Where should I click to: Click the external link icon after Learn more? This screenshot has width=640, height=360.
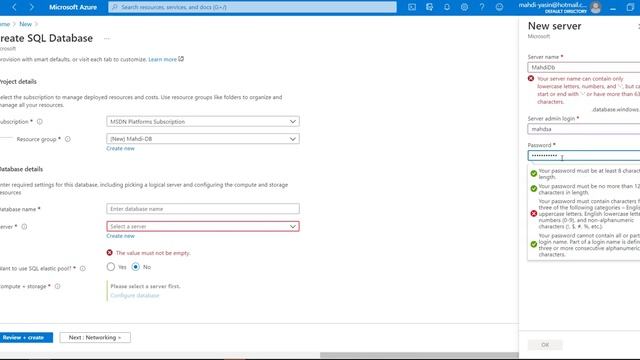[181, 59]
